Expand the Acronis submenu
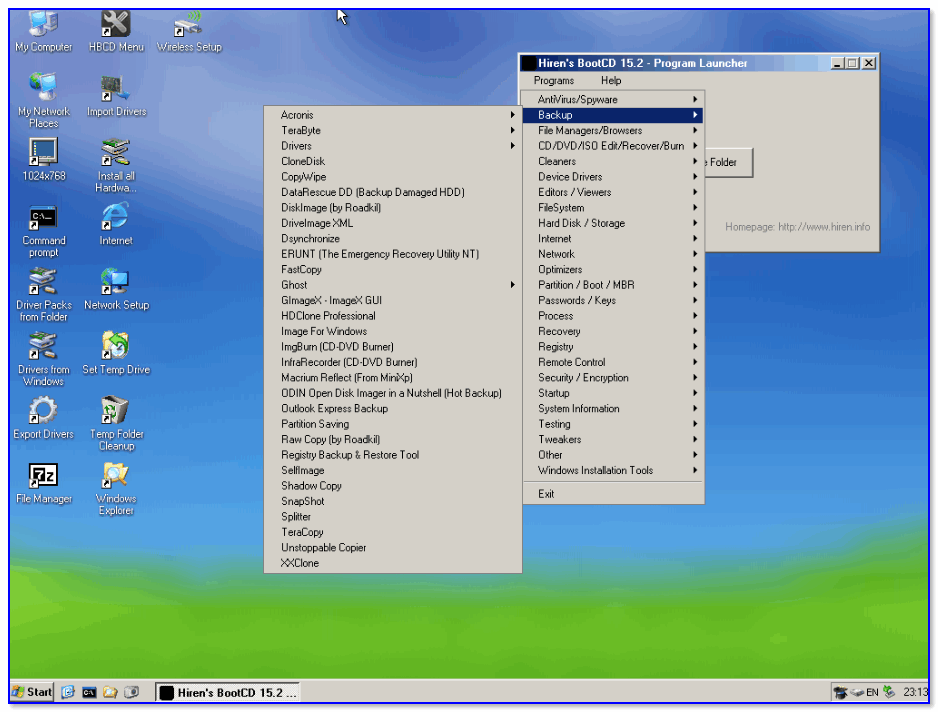 (392, 115)
